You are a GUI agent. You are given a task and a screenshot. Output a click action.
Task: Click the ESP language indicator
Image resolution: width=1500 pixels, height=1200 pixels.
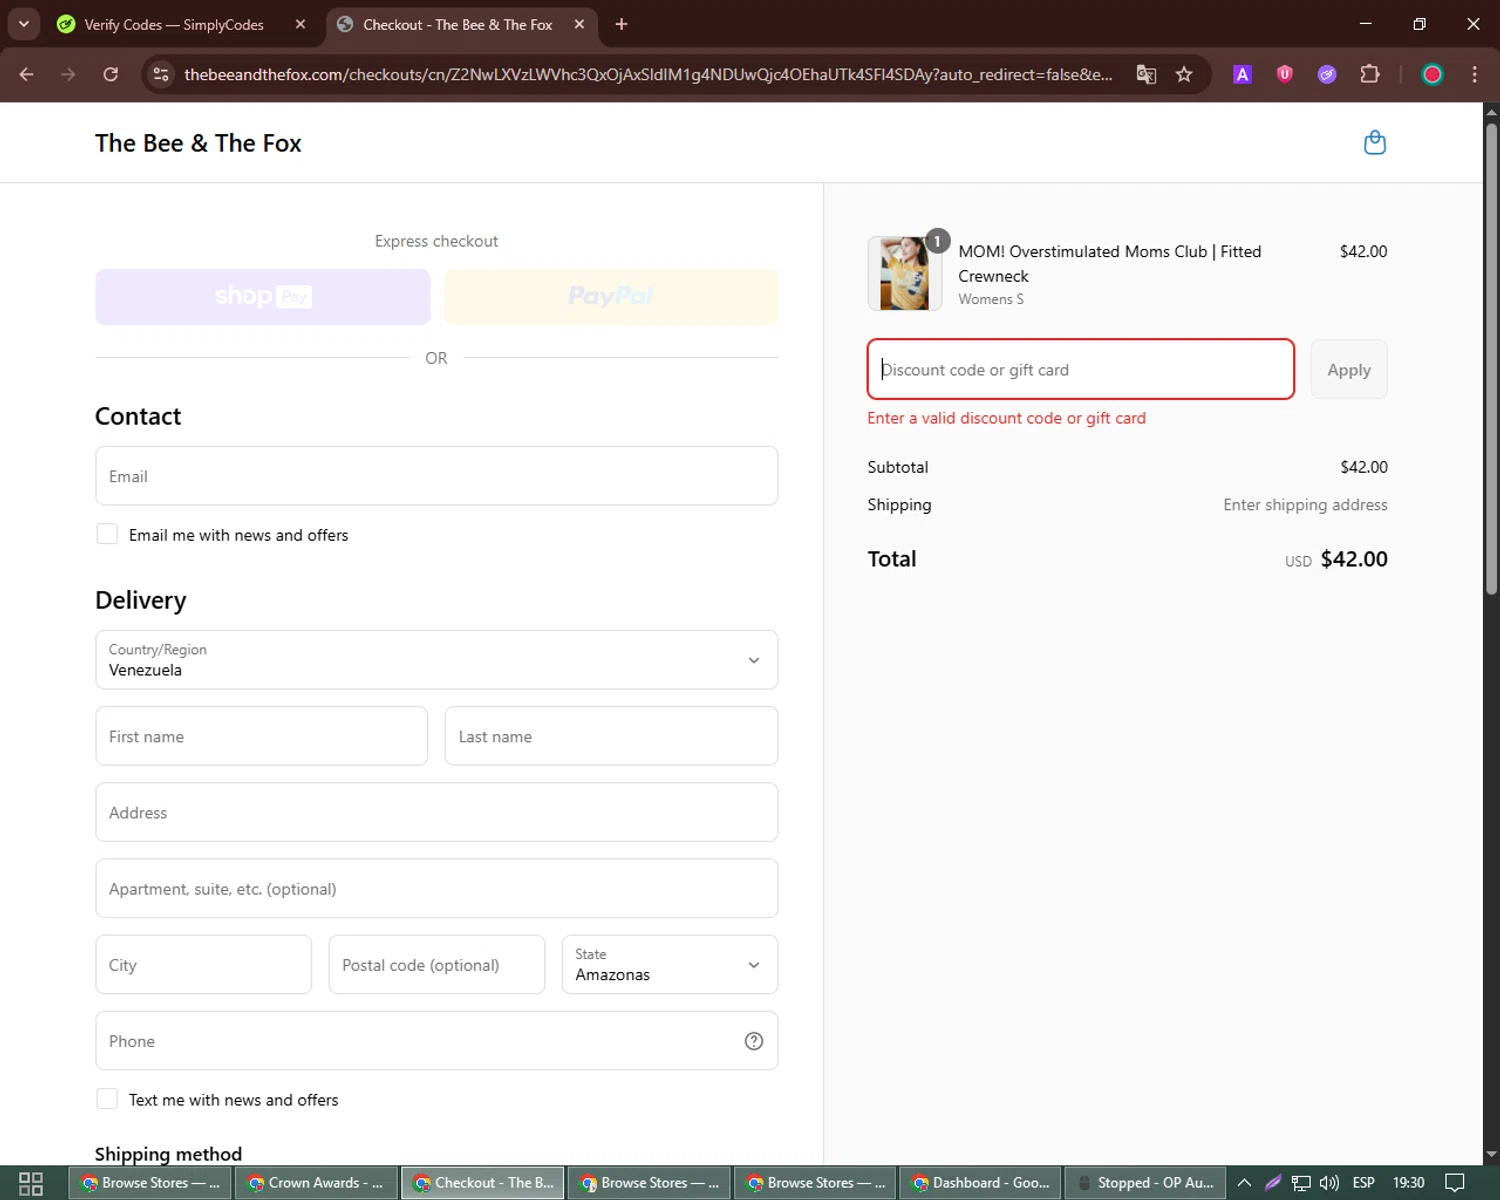1363,1183
